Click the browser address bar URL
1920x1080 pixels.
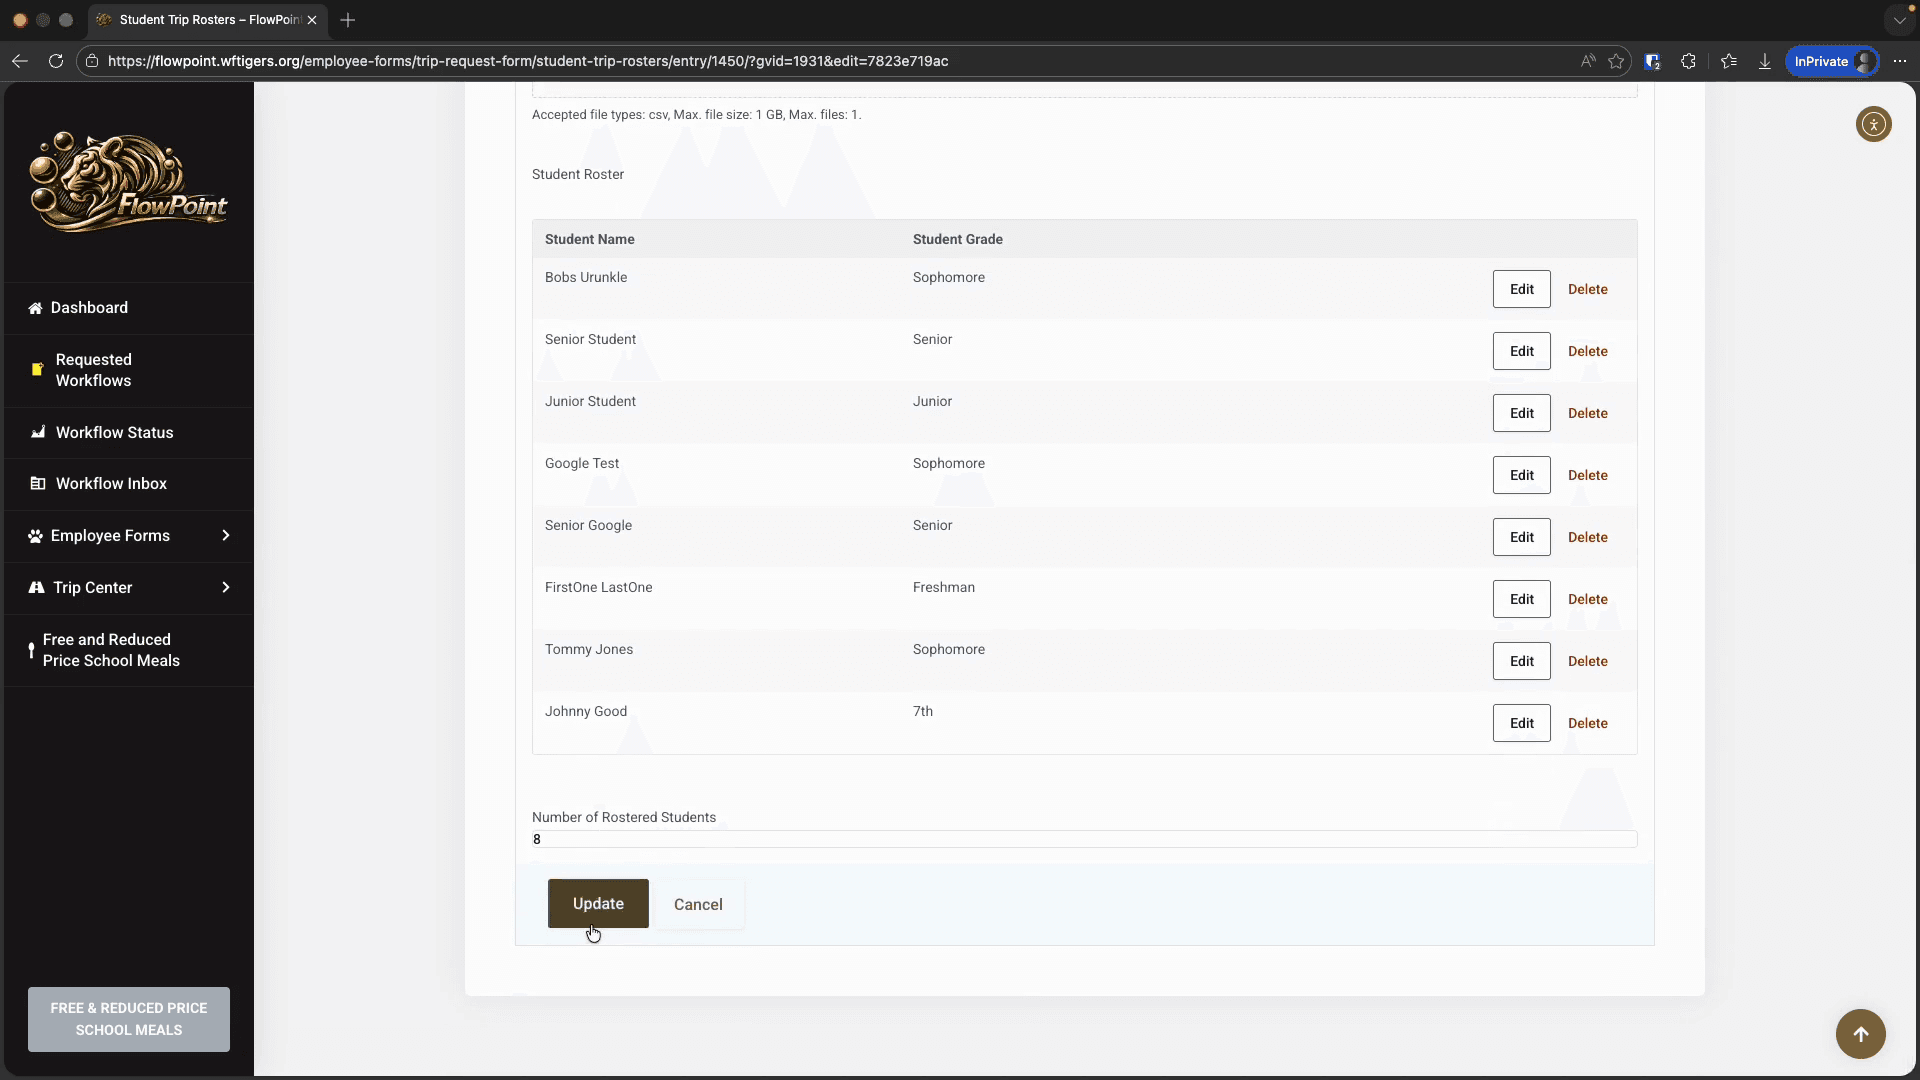point(528,61)
